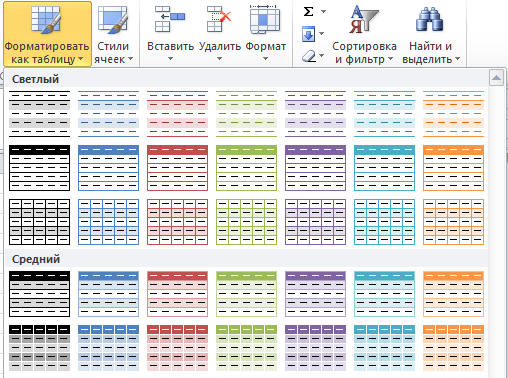This screenshot has height=378, width=508.
Task: Open the Сортировка и фильтр menu
Action: tap(364, 34)
